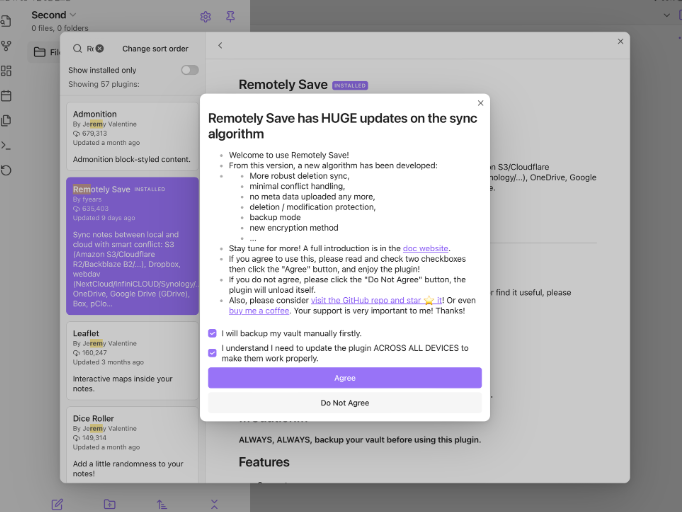682x512 pixels.
Task: Open the doc website link
Action: click(x=425, y=248)
